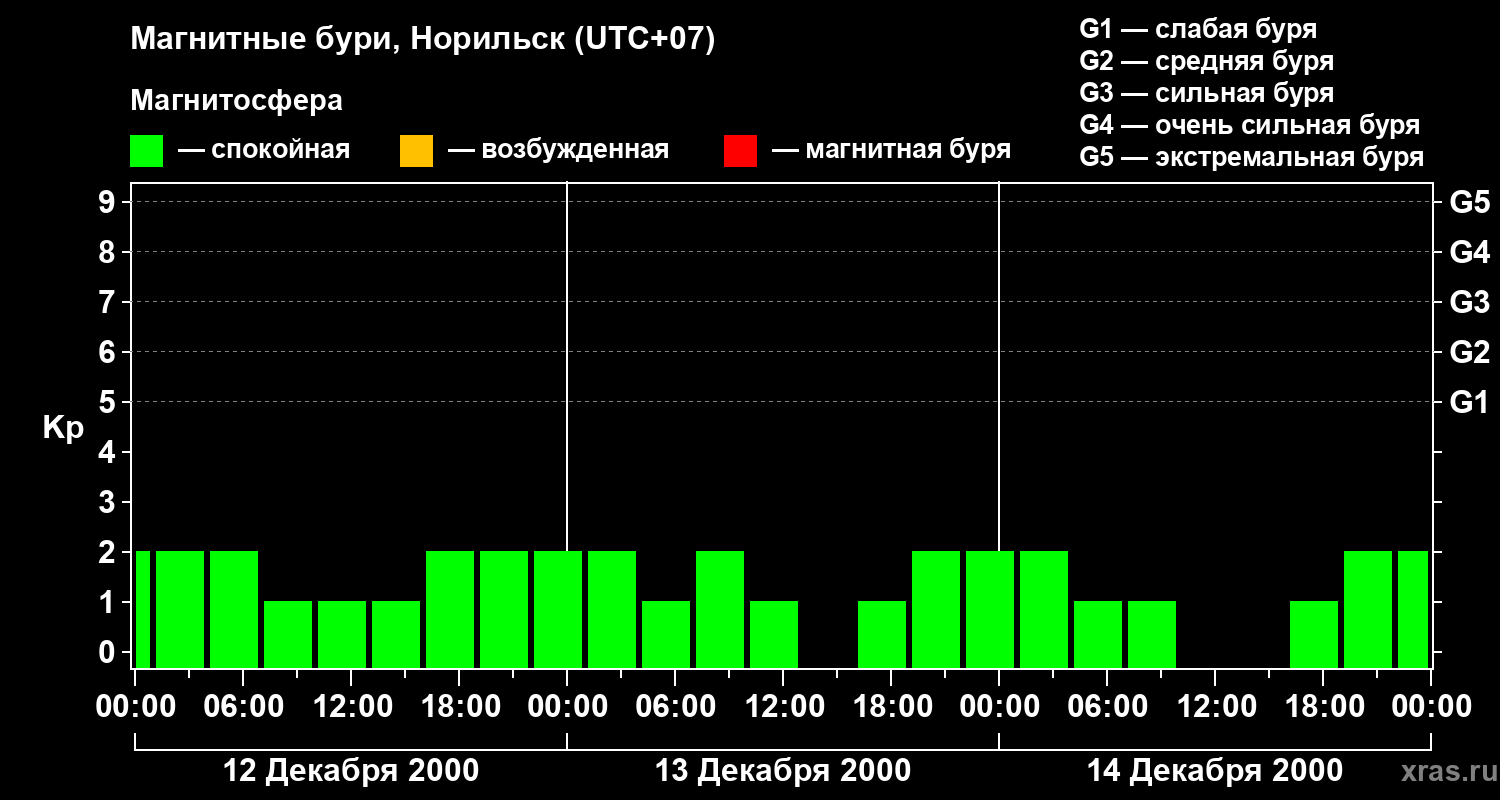Click the Kp 2 bar crossing midnight into 14 December
The width and height of the screenshot is (1500, 800).
[990, 609]
